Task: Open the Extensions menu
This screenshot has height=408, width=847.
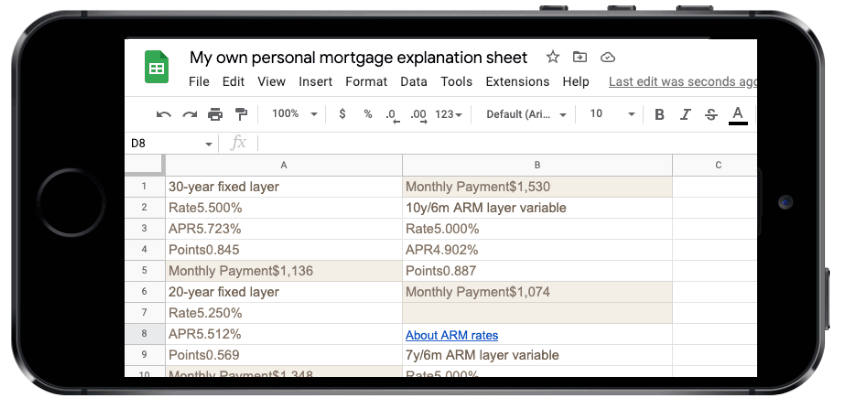Action: coord(517,82)
